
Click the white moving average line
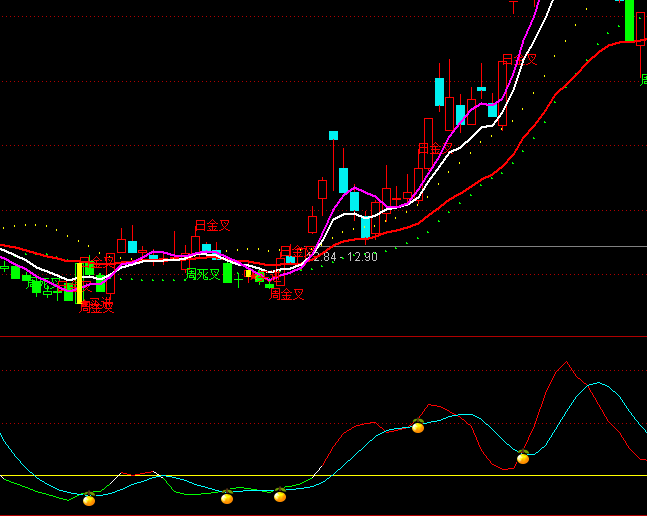click(x=345, y=215)
